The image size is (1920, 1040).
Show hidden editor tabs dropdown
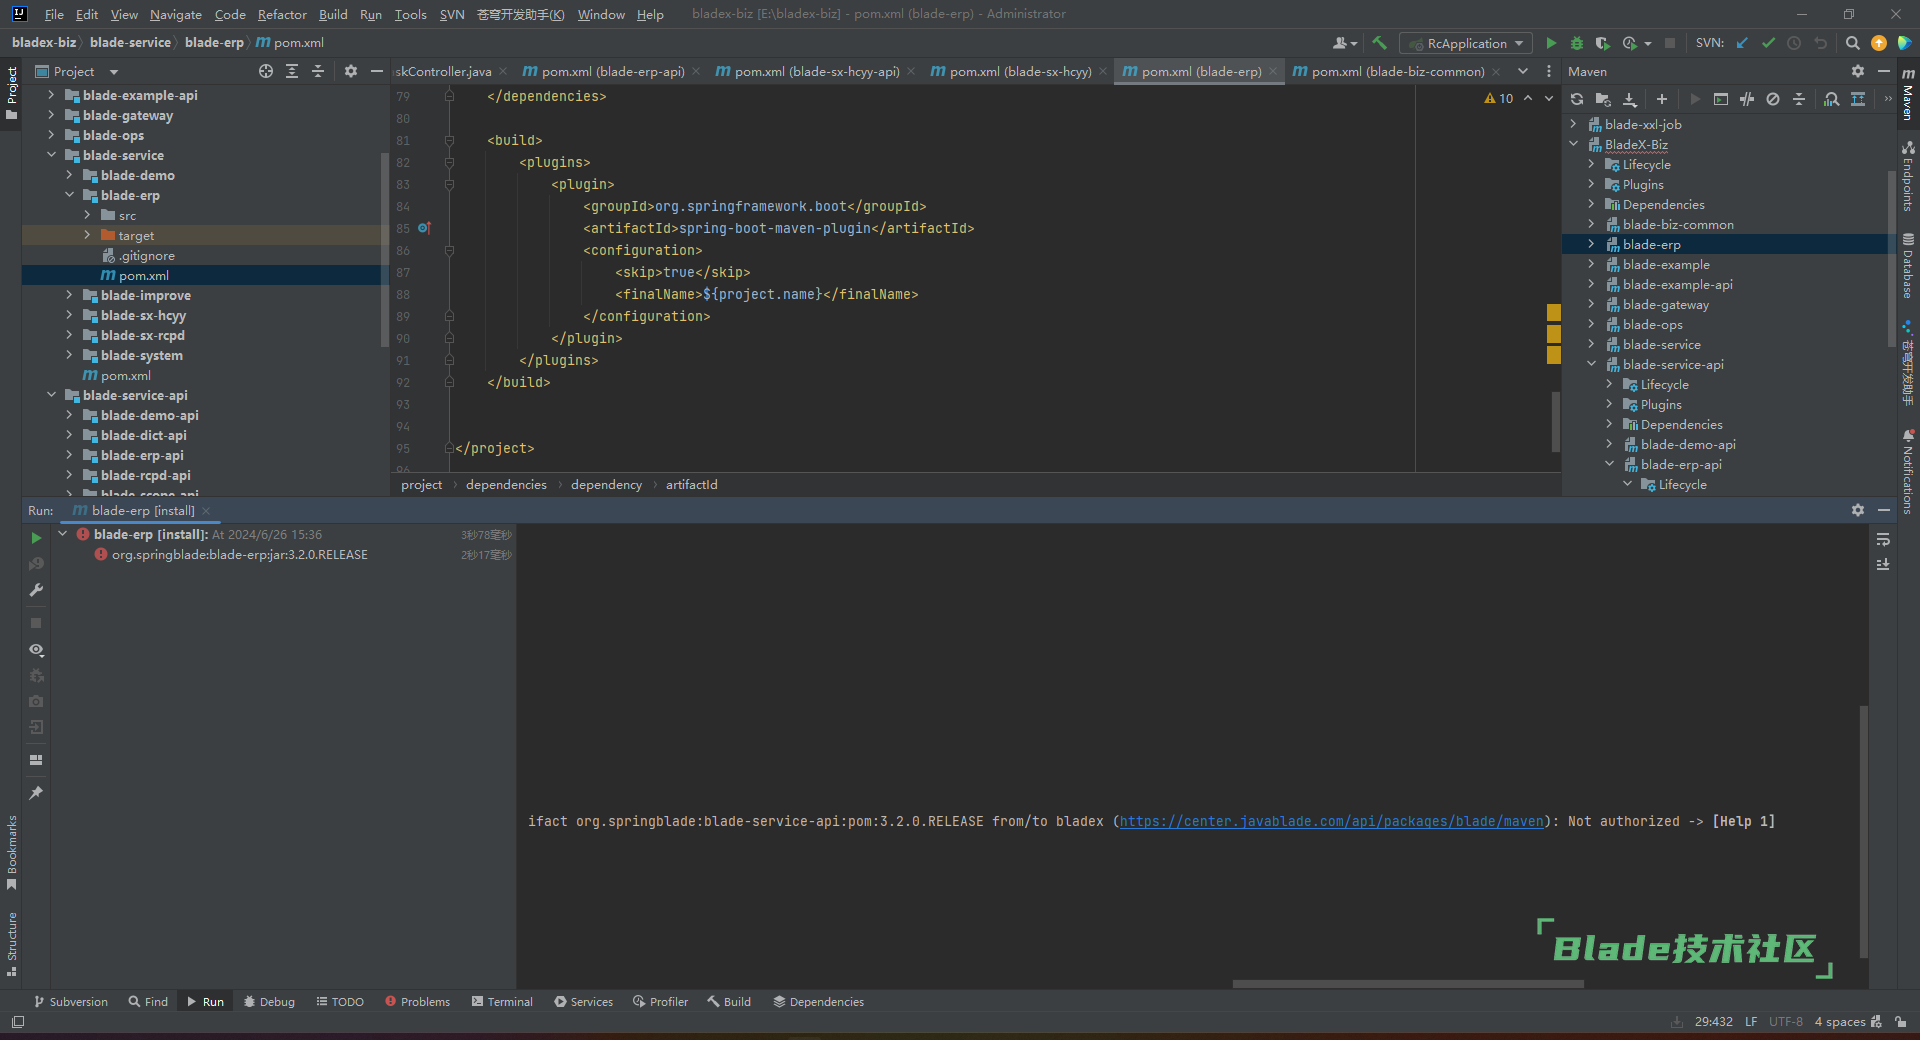[x=1523, y=71]
